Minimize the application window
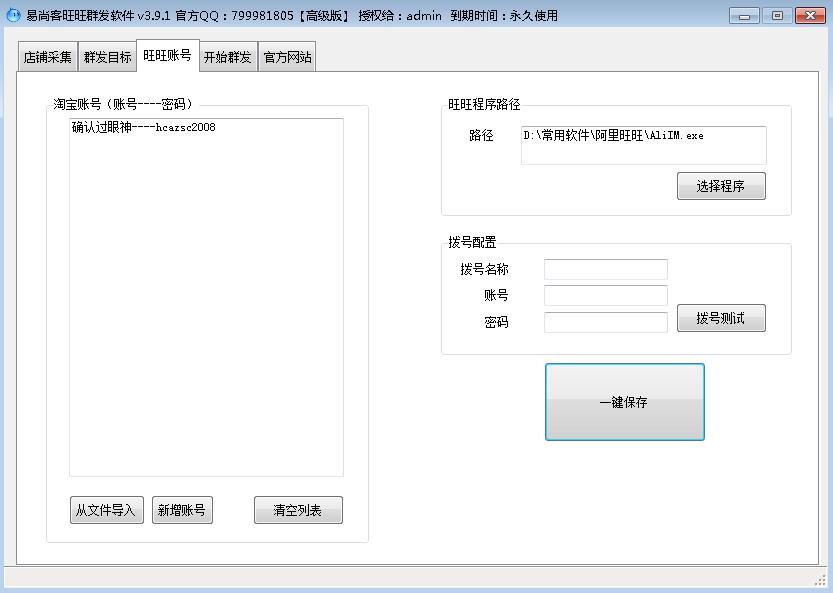Image resolution: width=833 pixels, height=593 pixels. click(x=742, y=14)
